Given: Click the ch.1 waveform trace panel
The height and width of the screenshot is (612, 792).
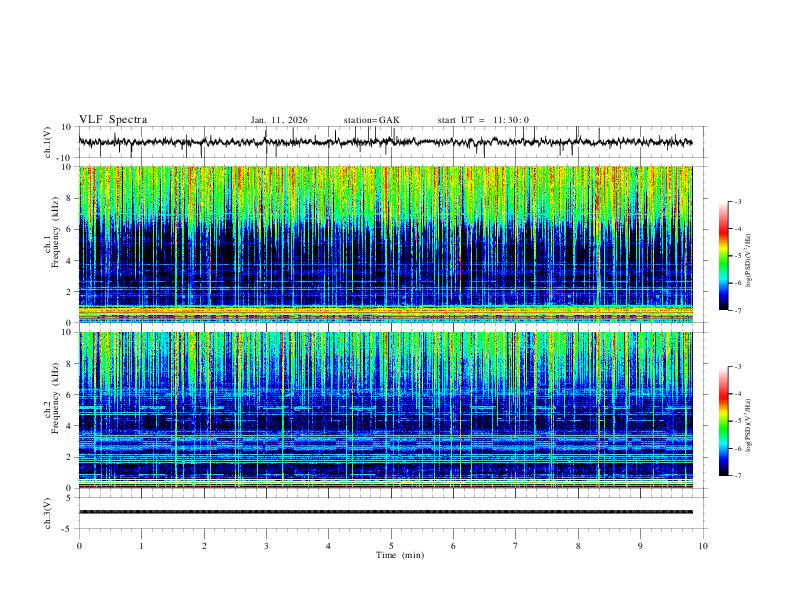Looking at the screenshot, I should coord(393,142).
